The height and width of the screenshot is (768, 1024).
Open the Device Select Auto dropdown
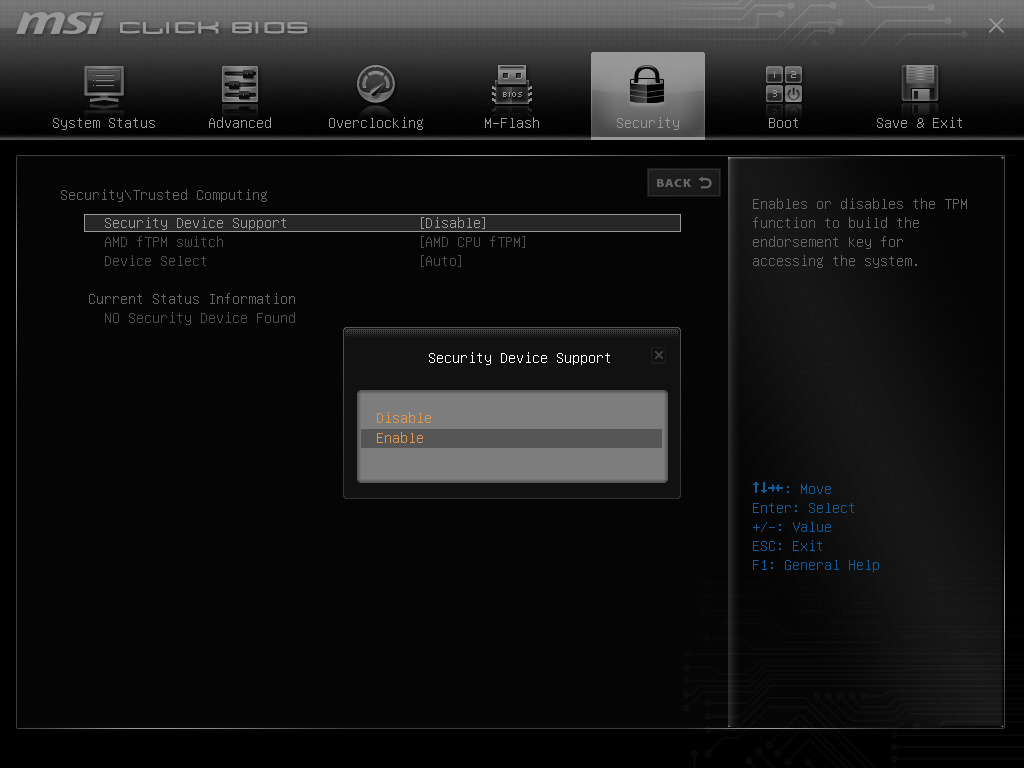441,260
